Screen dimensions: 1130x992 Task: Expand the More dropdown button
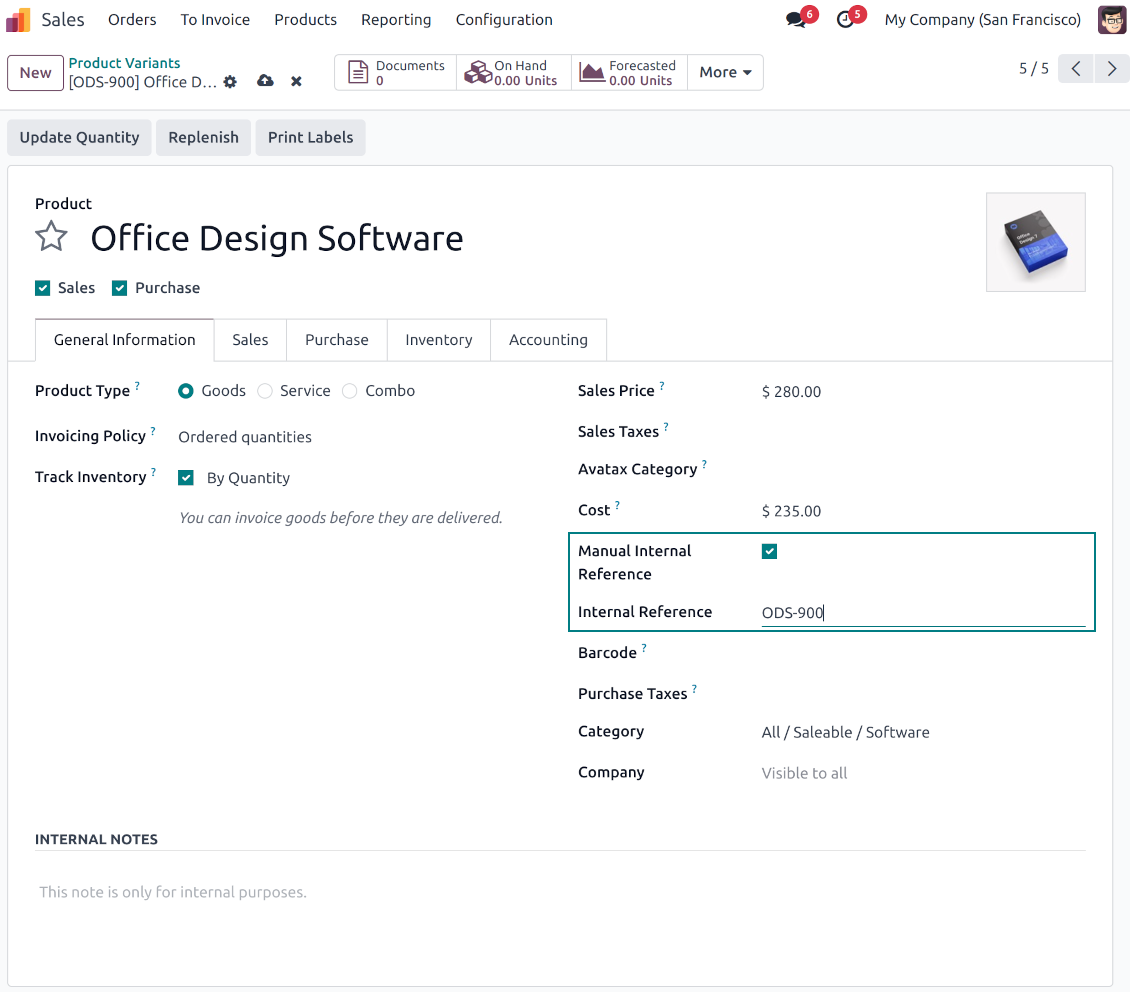point(725,72)
